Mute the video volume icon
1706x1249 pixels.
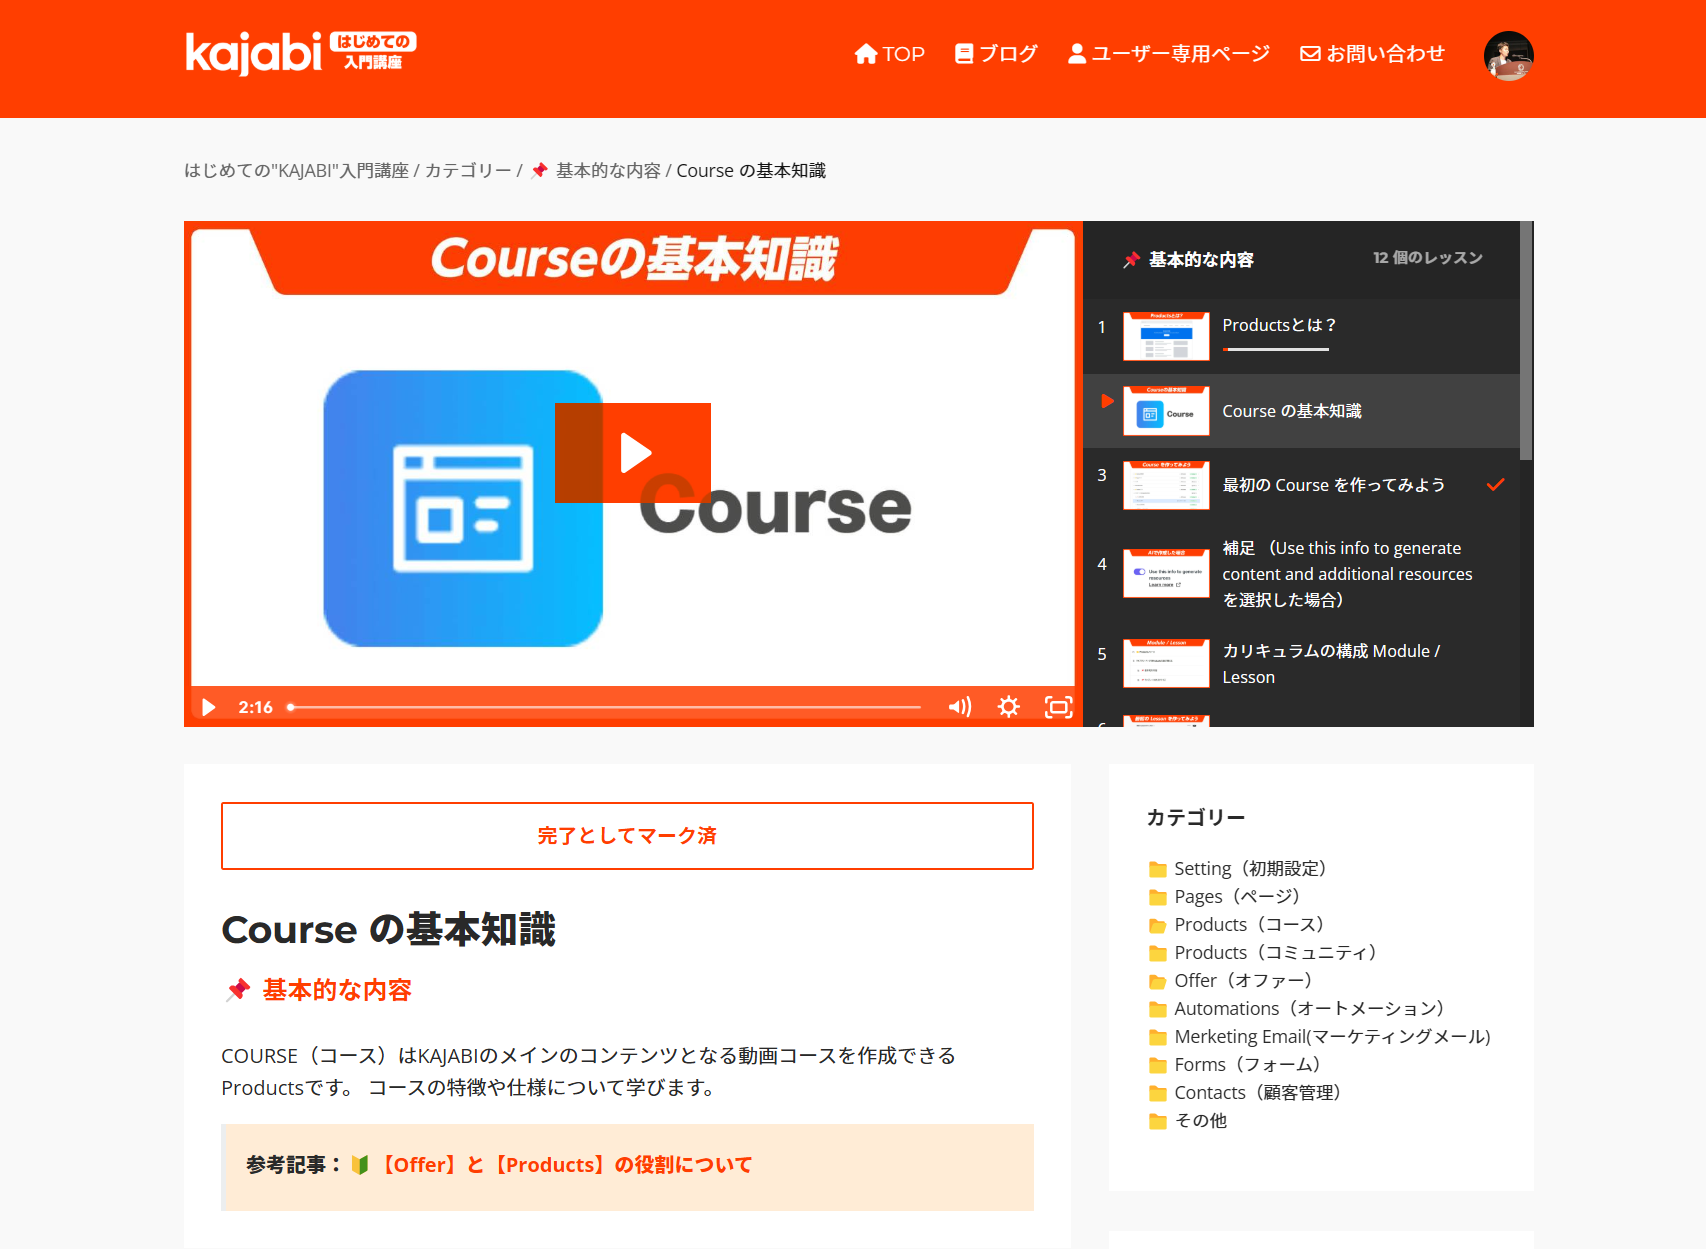pos(960,707)
